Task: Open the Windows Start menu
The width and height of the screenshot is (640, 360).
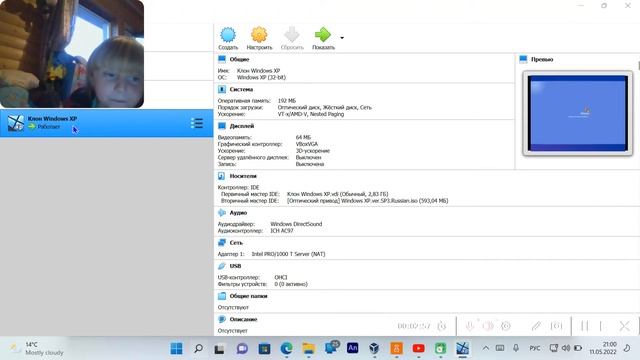Action: pyautogui.click(x=176, y=349)
